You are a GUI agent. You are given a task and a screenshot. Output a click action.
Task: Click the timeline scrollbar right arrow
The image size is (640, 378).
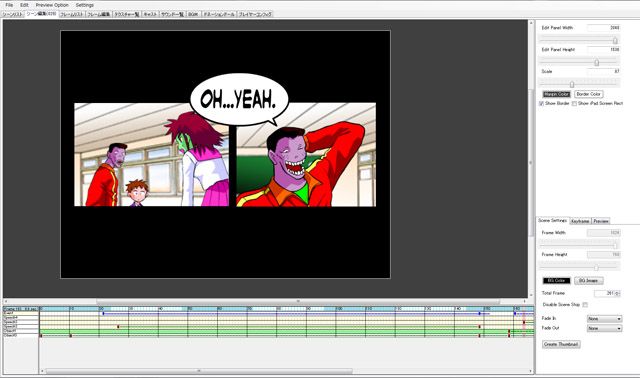531,371
